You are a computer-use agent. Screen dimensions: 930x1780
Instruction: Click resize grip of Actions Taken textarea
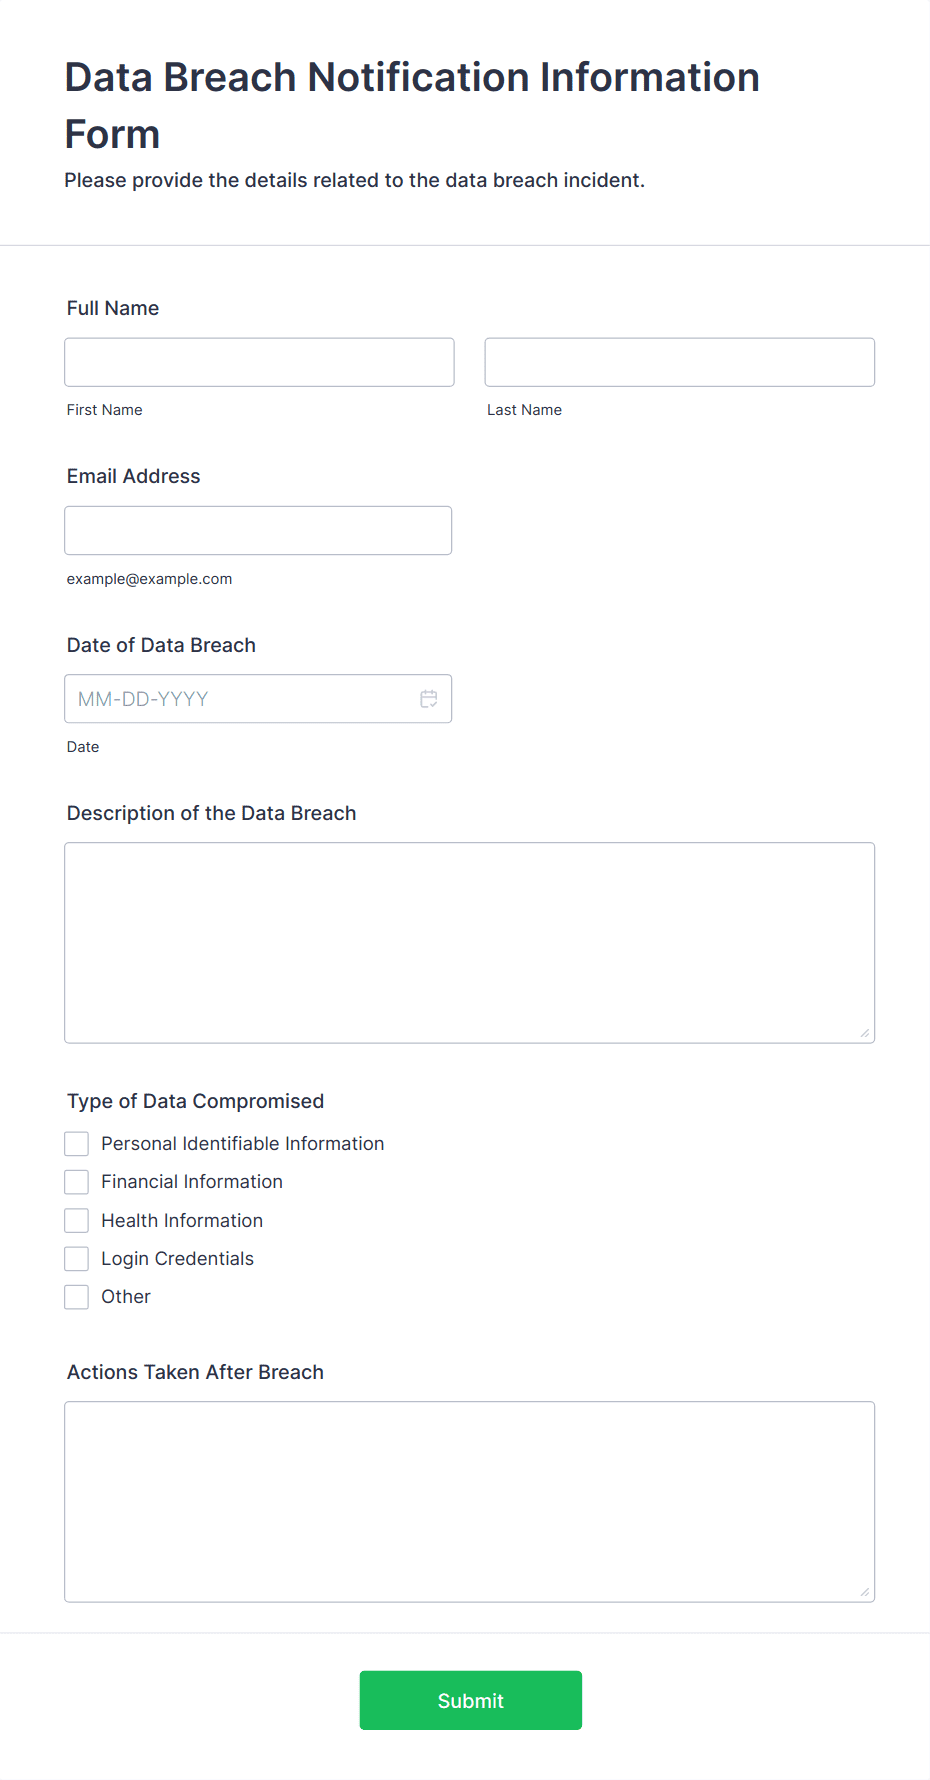864,1592
